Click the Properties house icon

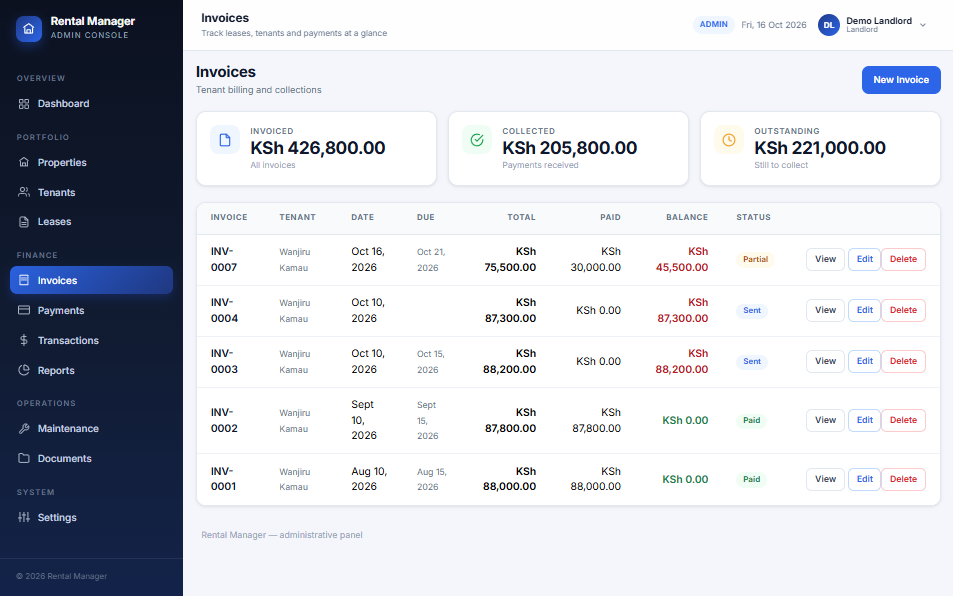(24, 162)
